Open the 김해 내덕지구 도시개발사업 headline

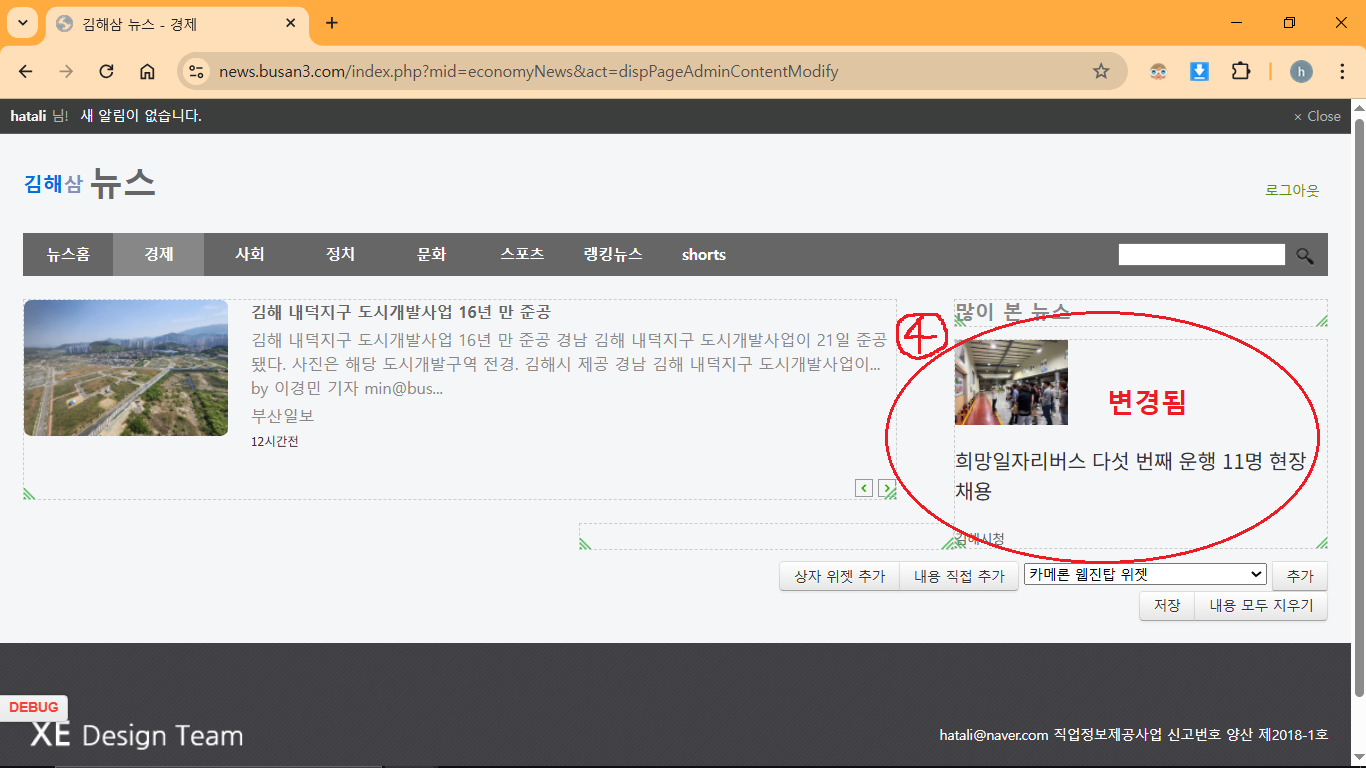pyautogui.click(x=401, y=312)
